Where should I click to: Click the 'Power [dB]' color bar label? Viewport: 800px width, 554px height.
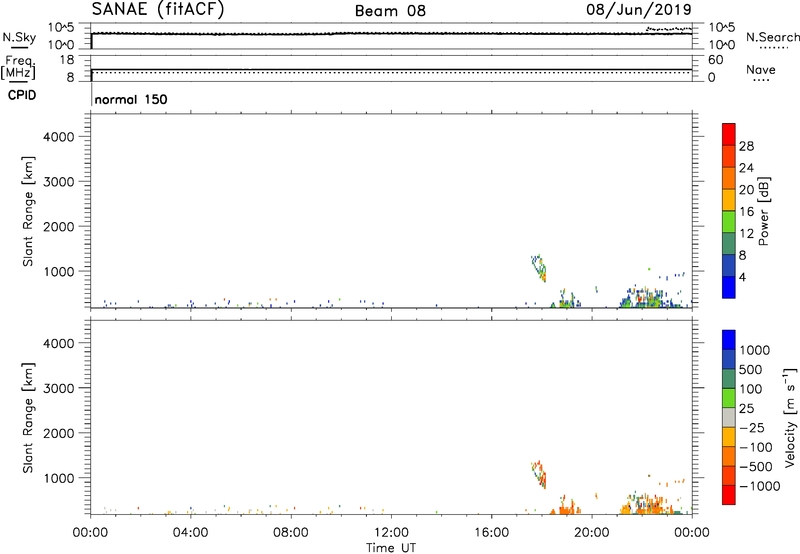pos(763,212)
